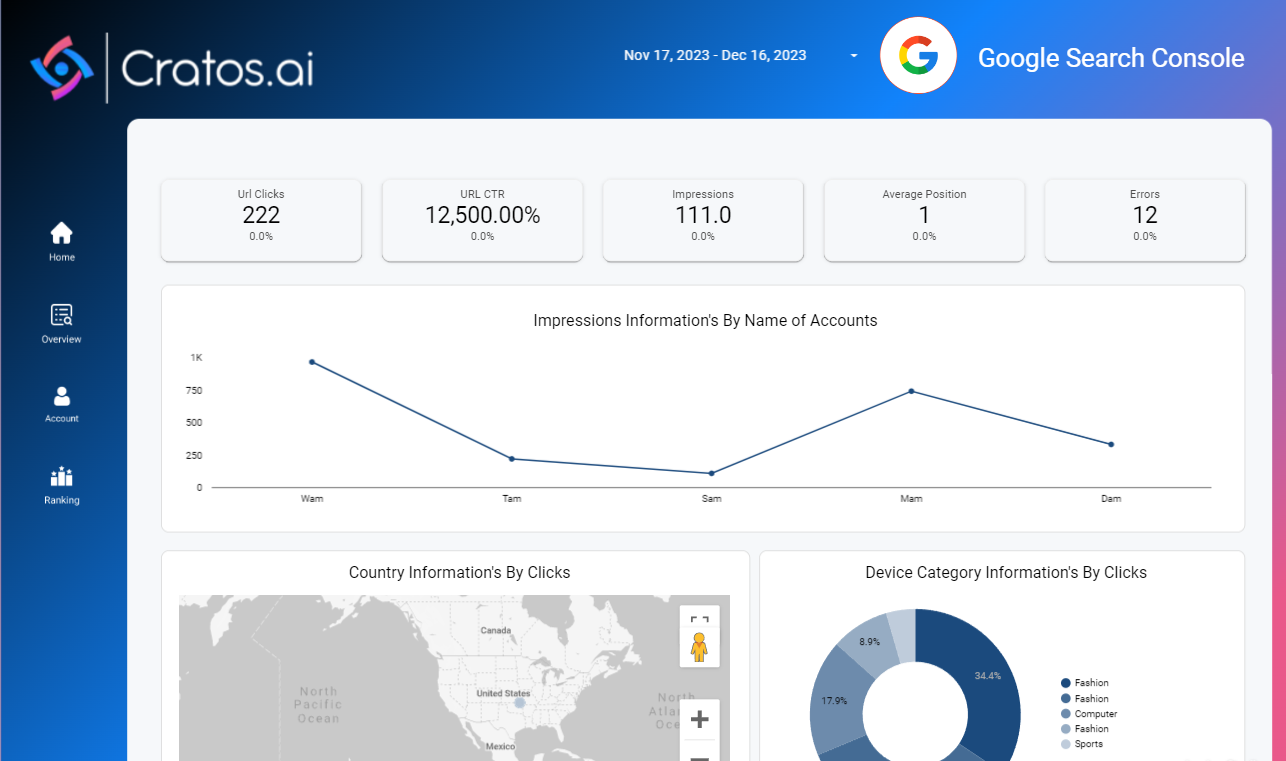The image size is (1286, 761).
Task: Click the Country Information's By Clicks title
Action: (x=459, y=573)
